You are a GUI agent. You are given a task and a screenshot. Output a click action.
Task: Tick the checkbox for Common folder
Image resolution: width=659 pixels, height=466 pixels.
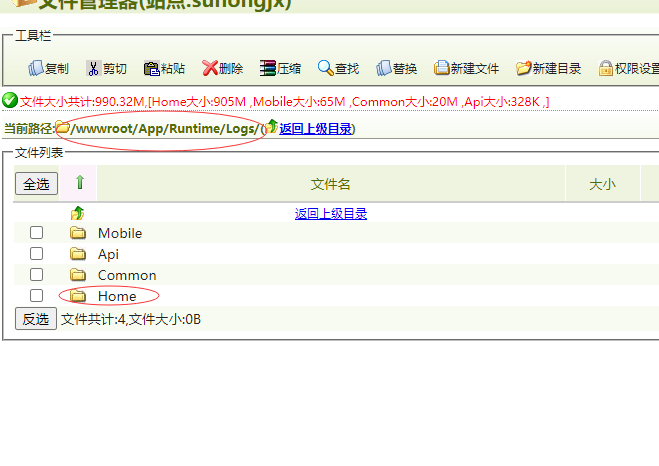click(x=37, y=274)
